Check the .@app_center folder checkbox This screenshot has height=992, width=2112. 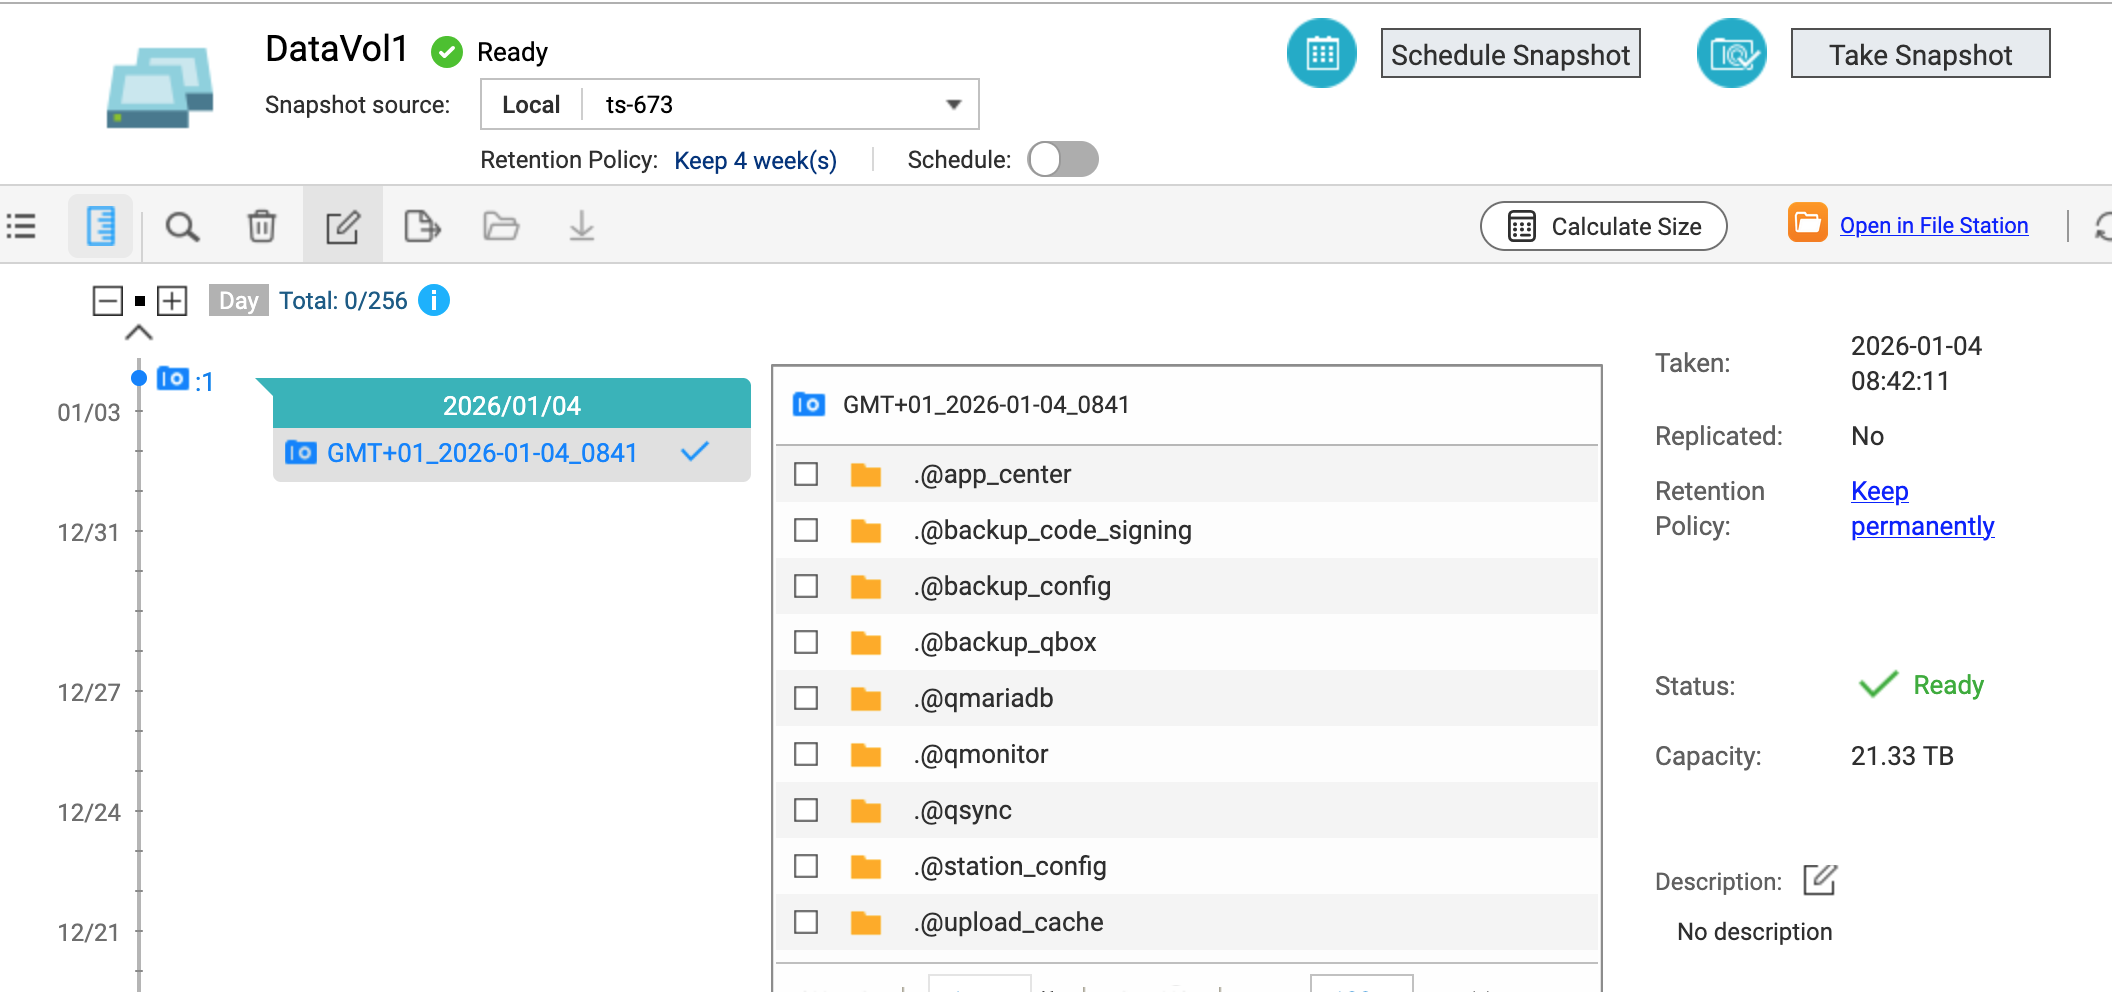(806, 474)
